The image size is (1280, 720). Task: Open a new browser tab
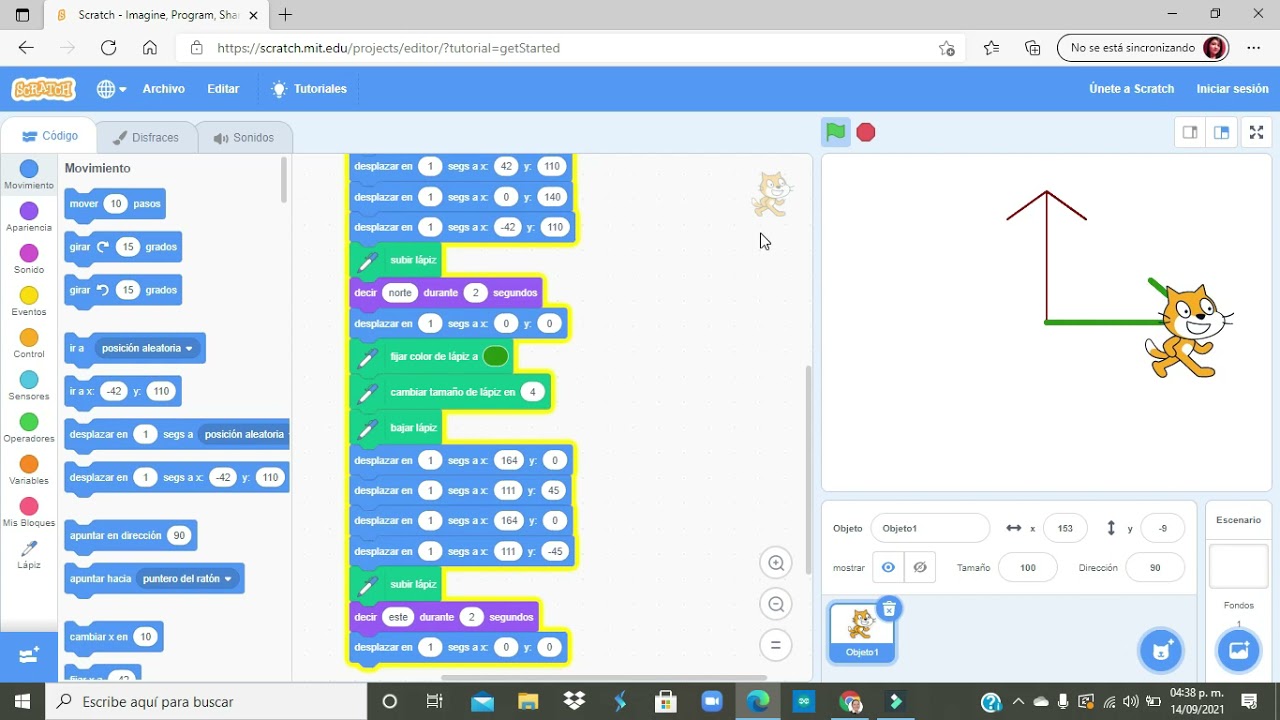point(285,15)
